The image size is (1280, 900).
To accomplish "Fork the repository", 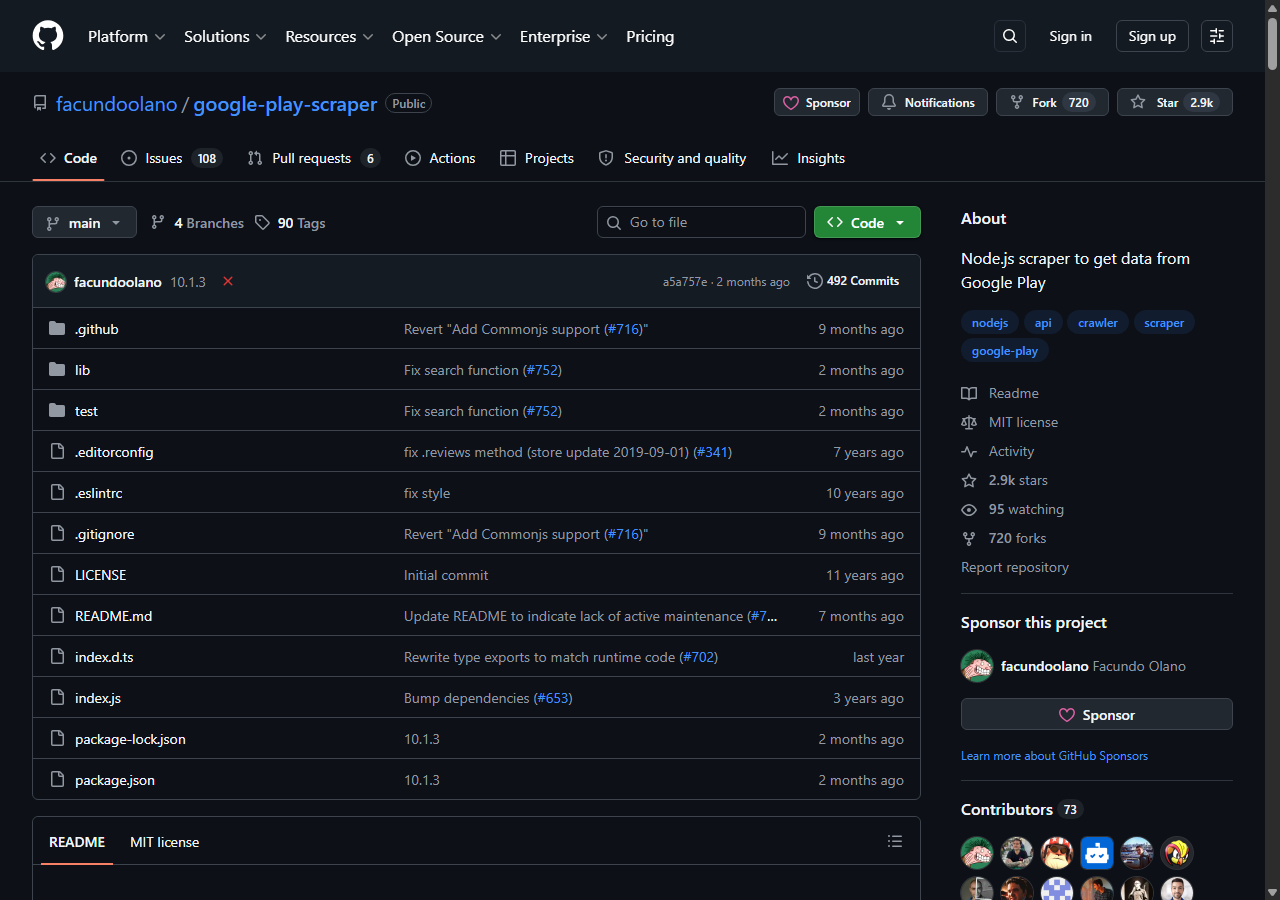I will coord(1052,102).
